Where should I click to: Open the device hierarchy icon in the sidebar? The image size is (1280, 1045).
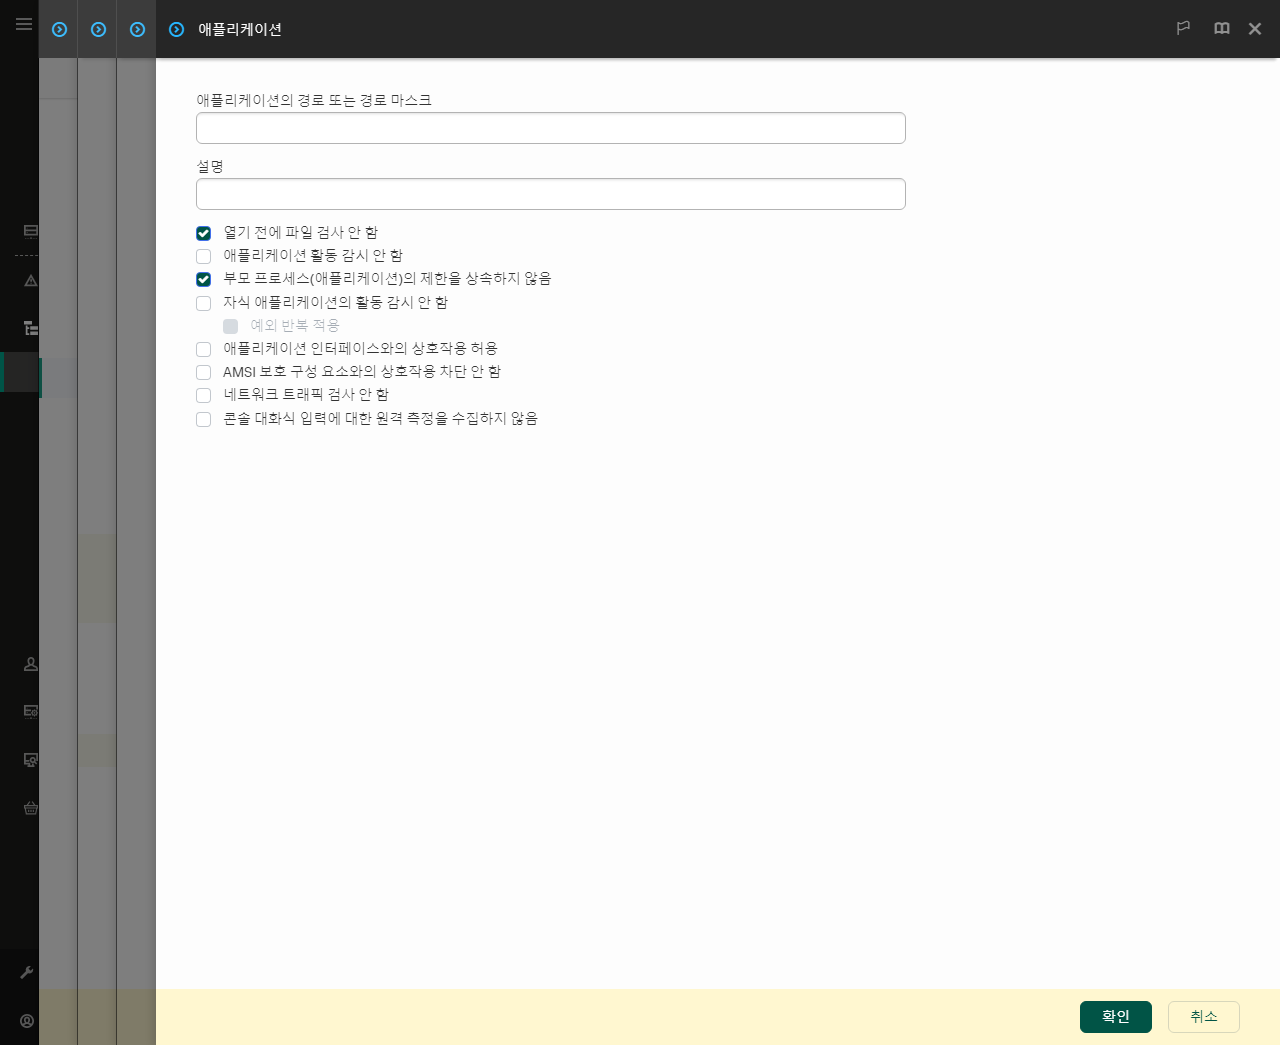(30, 328)
